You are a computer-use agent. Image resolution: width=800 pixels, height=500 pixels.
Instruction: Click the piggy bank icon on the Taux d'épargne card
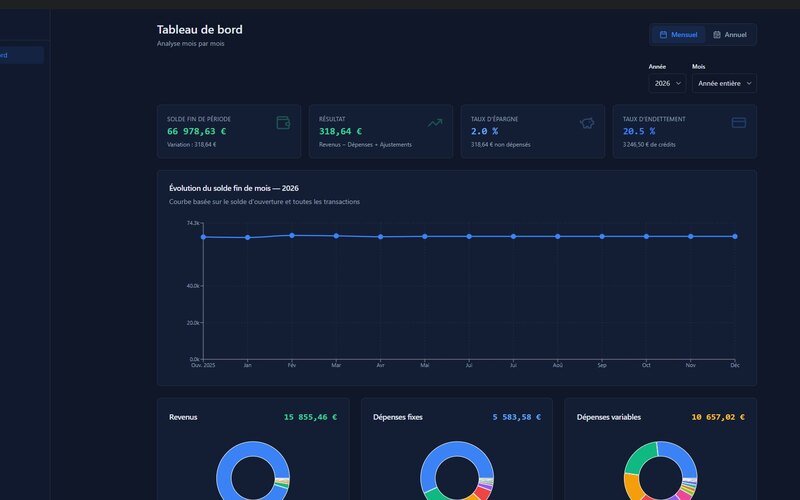click(x=587, y=123)
